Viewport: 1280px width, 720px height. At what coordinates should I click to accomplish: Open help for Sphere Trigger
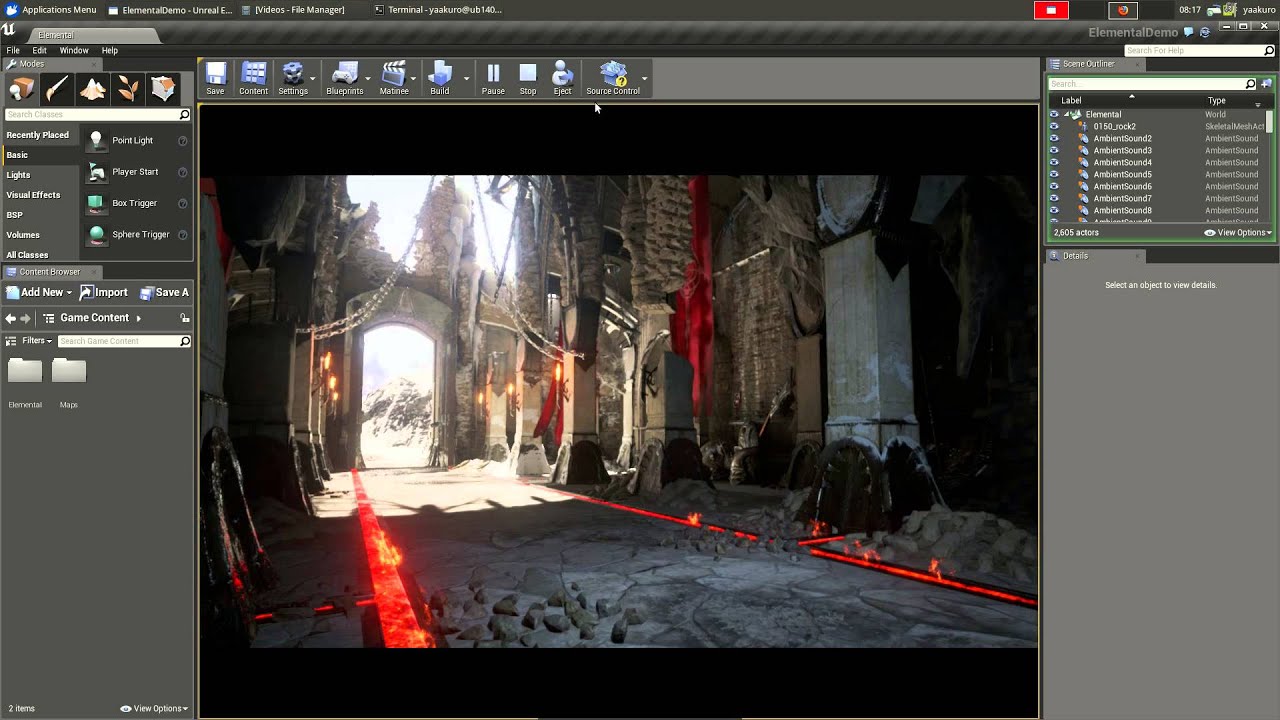tap(182, 235)
